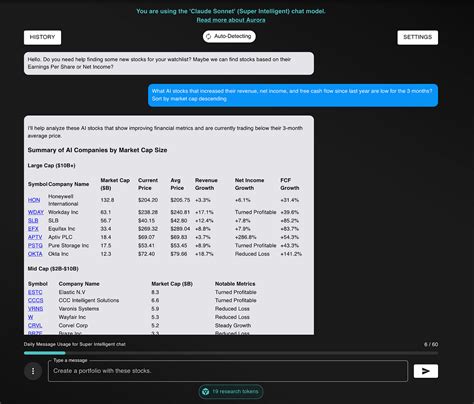Click the research tokens badge icon
Image resolution: width=474 pixels, height=404 pixels.
tap(206, 392)
